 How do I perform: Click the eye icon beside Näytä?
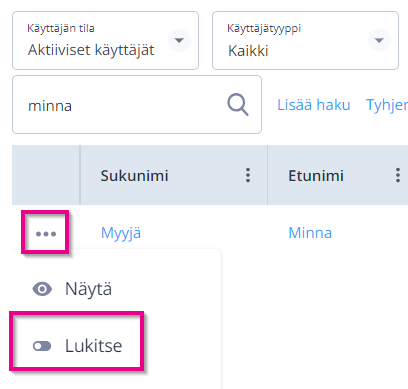click(42, 289)
